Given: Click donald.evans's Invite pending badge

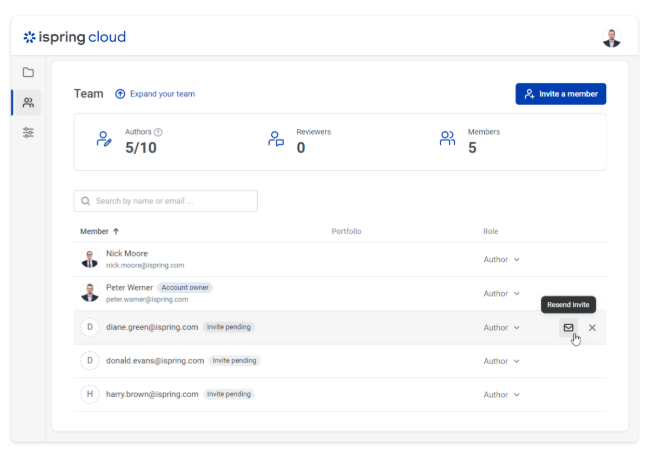Looking at the screenshot, I should 234,361.
